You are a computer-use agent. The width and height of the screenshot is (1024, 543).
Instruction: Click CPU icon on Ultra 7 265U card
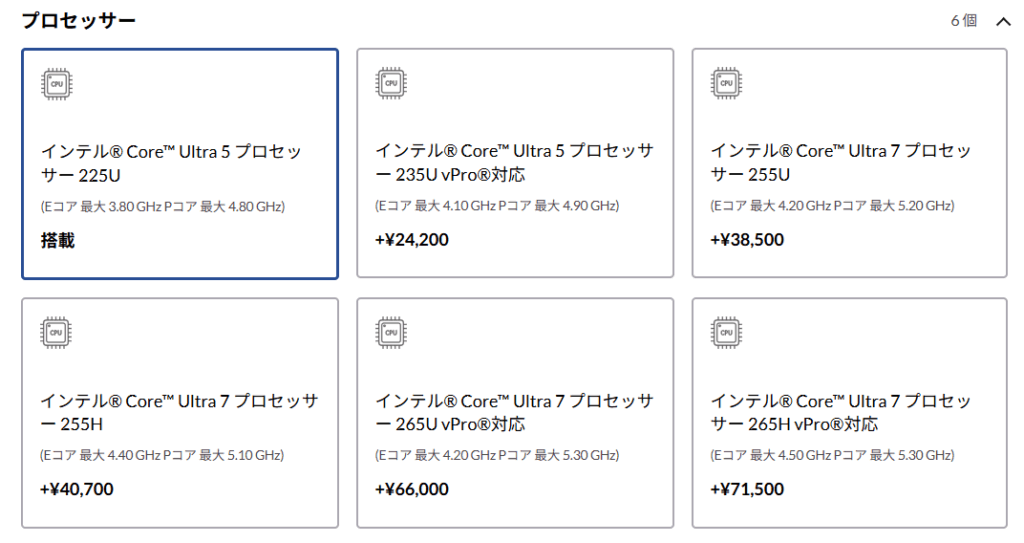click(x=392, y=333)
